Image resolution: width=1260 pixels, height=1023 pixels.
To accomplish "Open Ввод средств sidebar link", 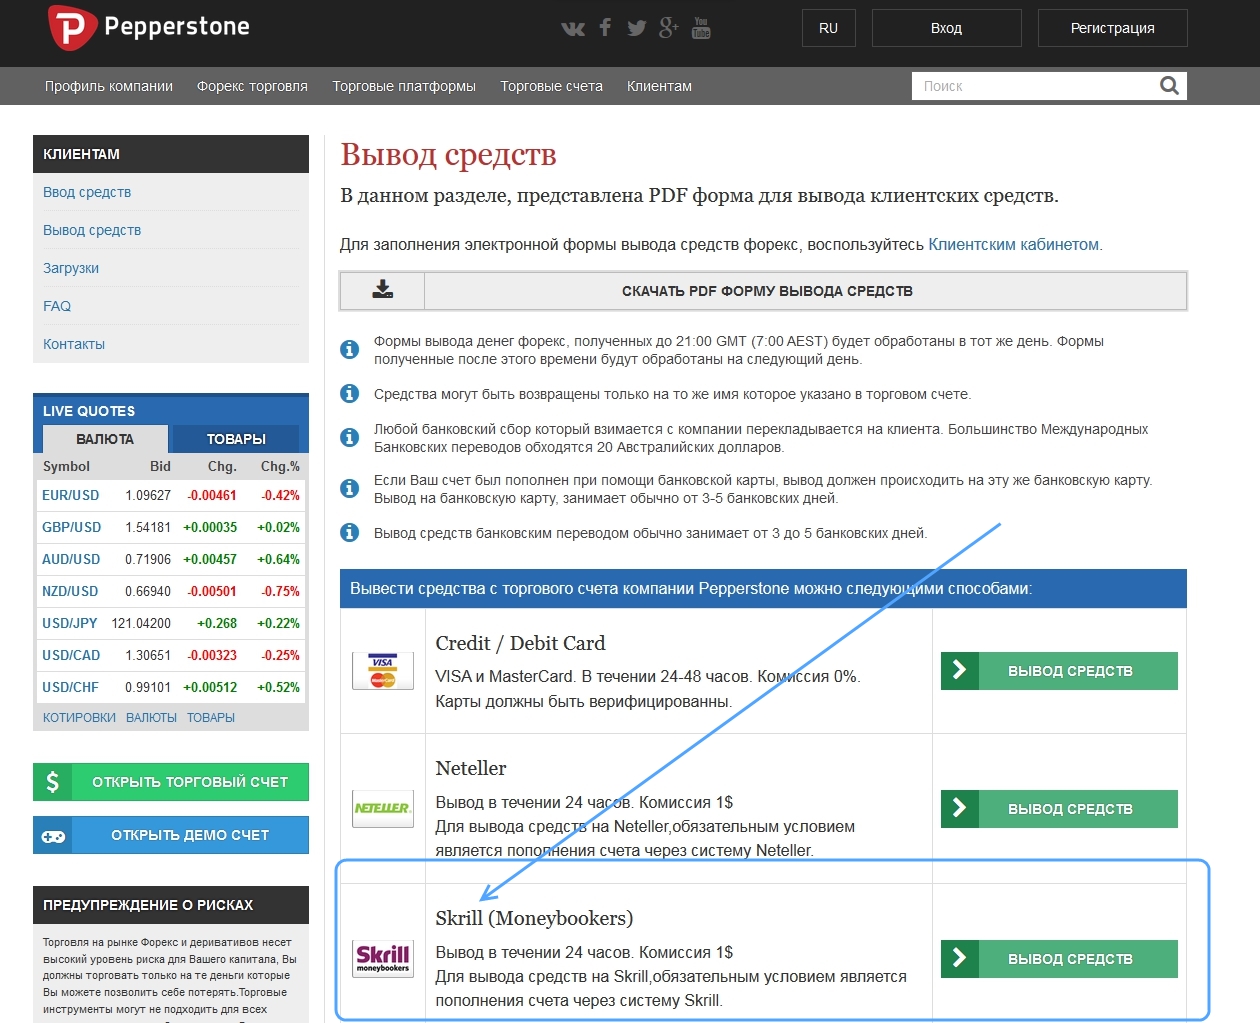I will click(x=87, y=192).
